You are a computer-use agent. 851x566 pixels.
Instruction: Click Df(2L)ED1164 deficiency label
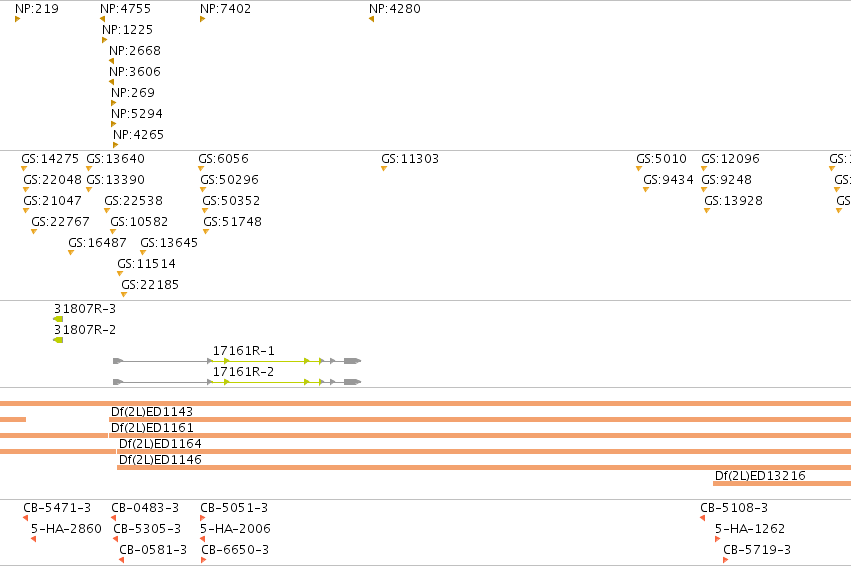coord(160,444)
